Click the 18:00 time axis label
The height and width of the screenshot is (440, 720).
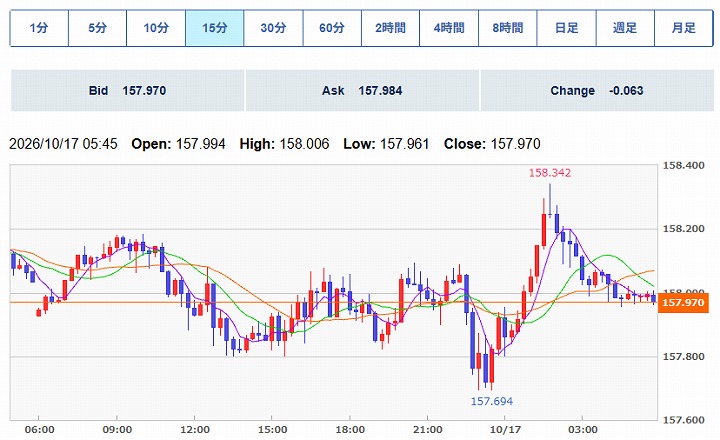point(350,430)
